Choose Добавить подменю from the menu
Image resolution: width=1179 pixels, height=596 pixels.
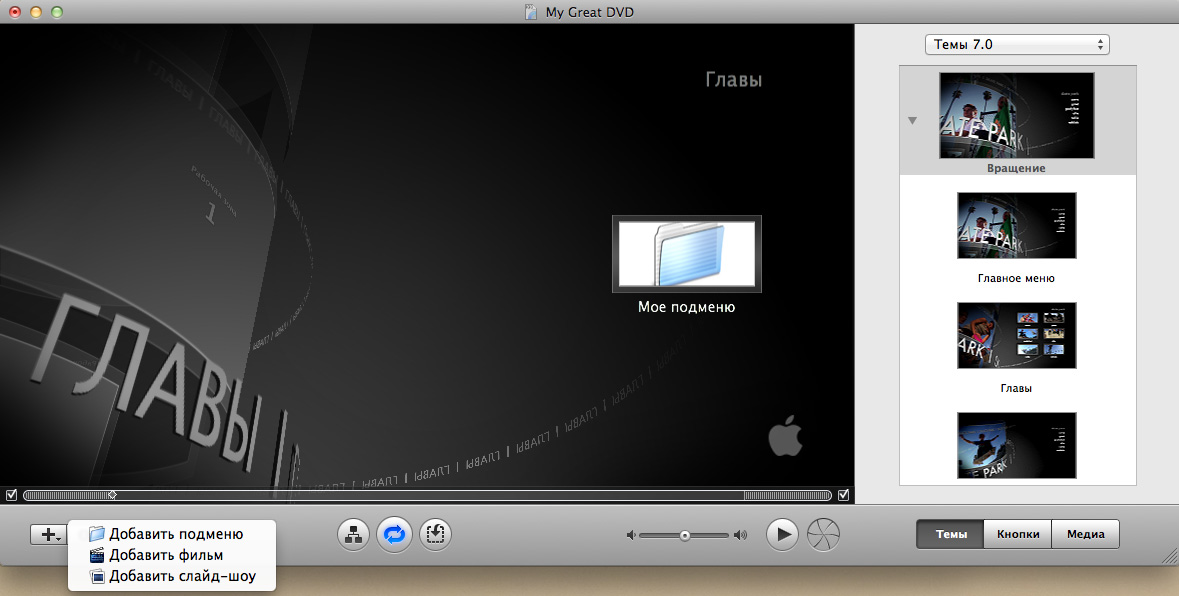pyautogui.click(x=175, y=534)
